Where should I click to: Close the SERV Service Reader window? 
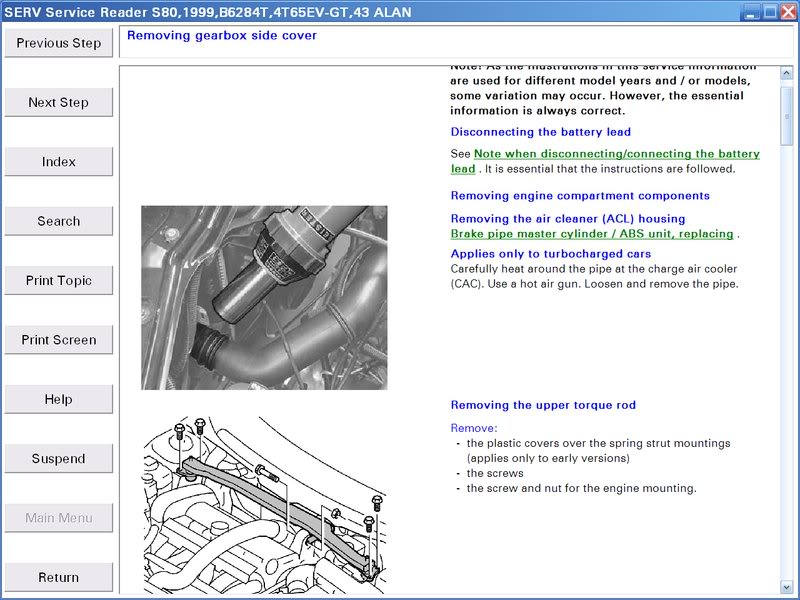click(x=789, y=12)
